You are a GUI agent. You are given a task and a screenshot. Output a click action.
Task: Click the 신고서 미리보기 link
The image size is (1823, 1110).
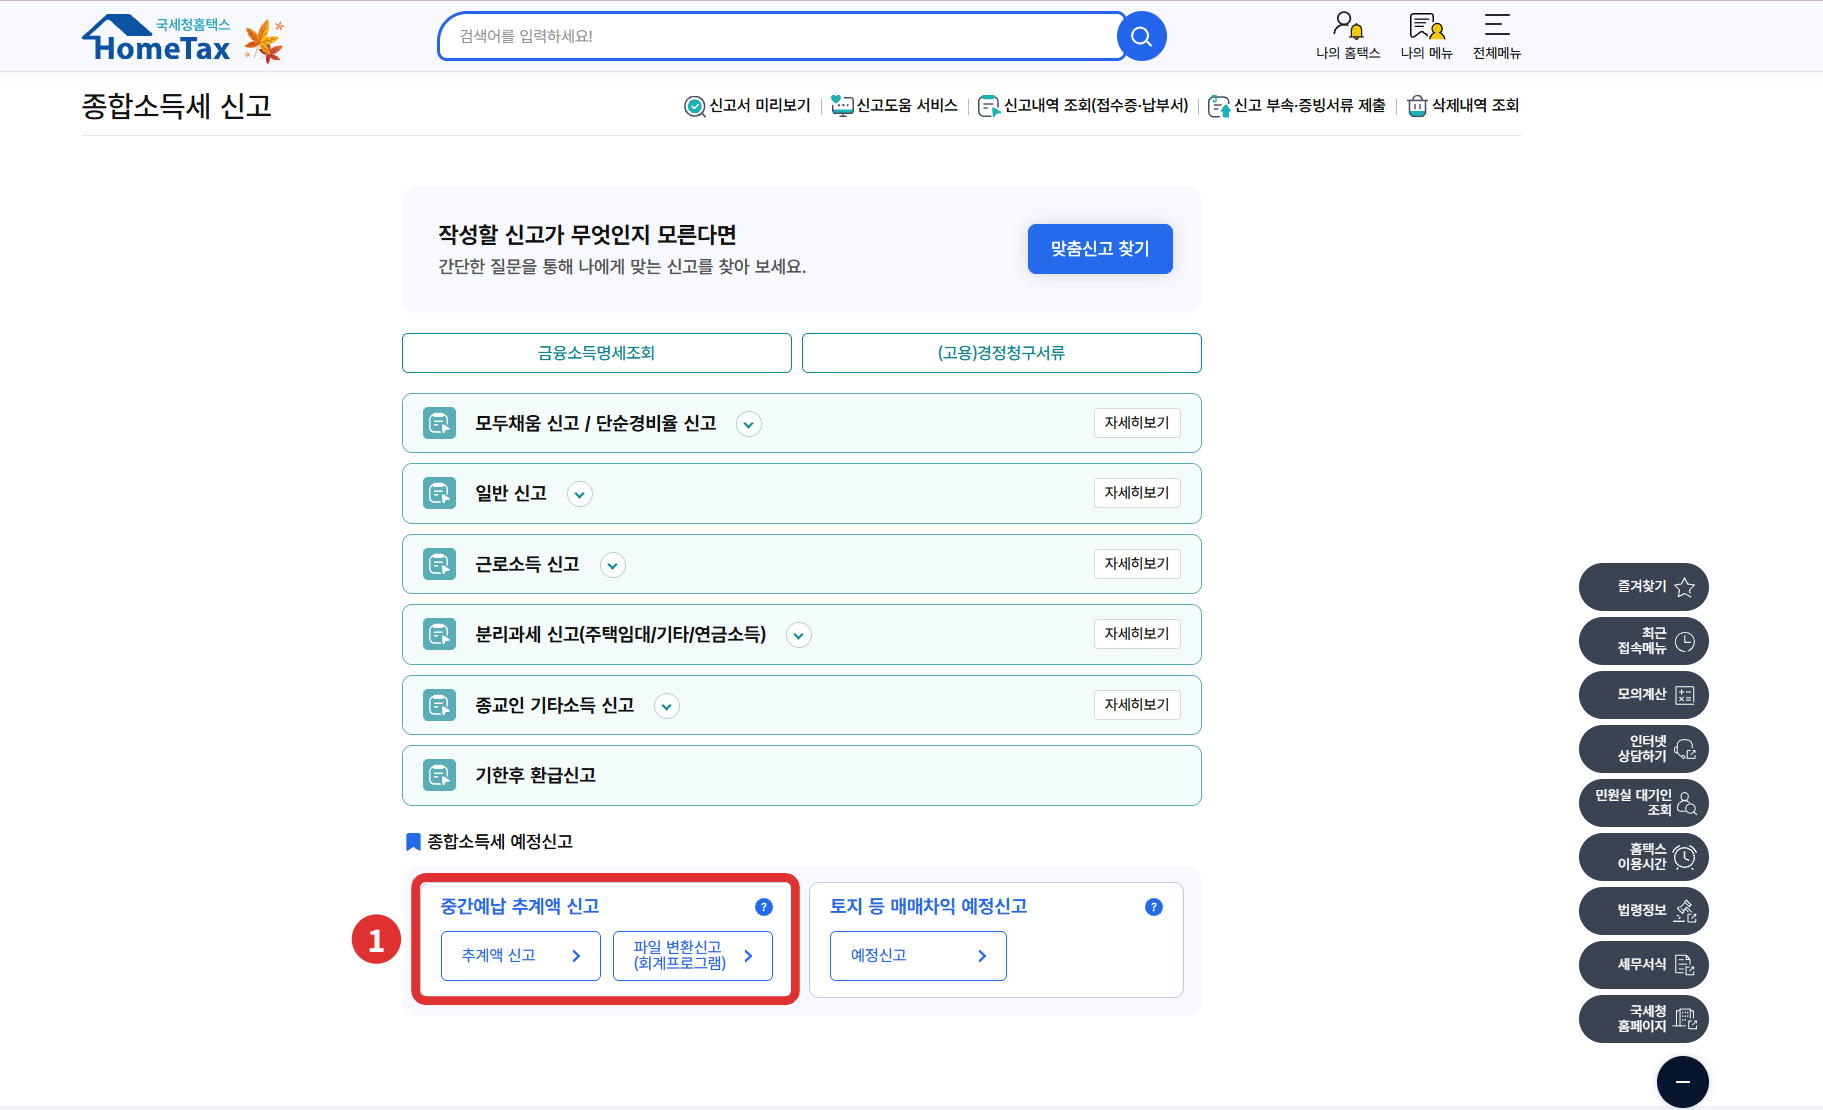pyautogui.click(x=747, y=106)
